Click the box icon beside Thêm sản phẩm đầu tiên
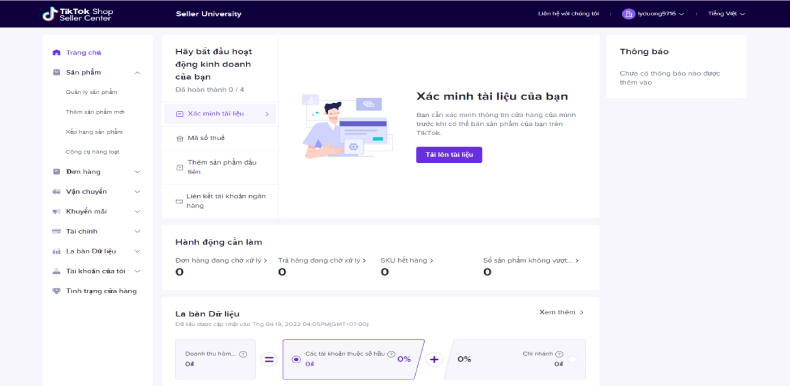 (179, 167)
